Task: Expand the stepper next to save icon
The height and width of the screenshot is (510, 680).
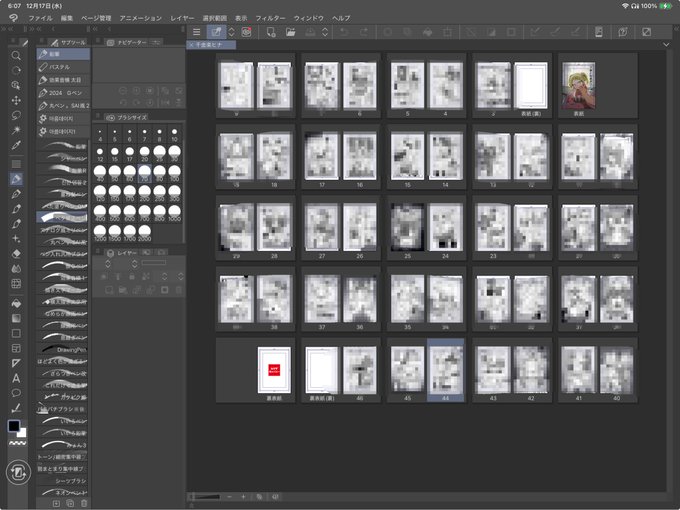Action: pyautogui.click(x=325, y=32)
